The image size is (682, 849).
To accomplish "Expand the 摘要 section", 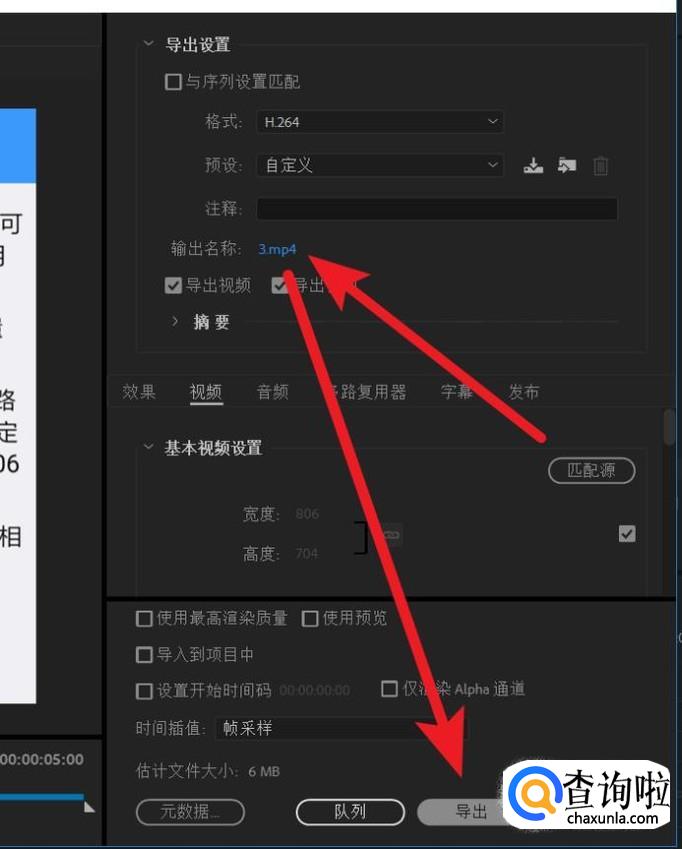I will [x=175, y=322].
